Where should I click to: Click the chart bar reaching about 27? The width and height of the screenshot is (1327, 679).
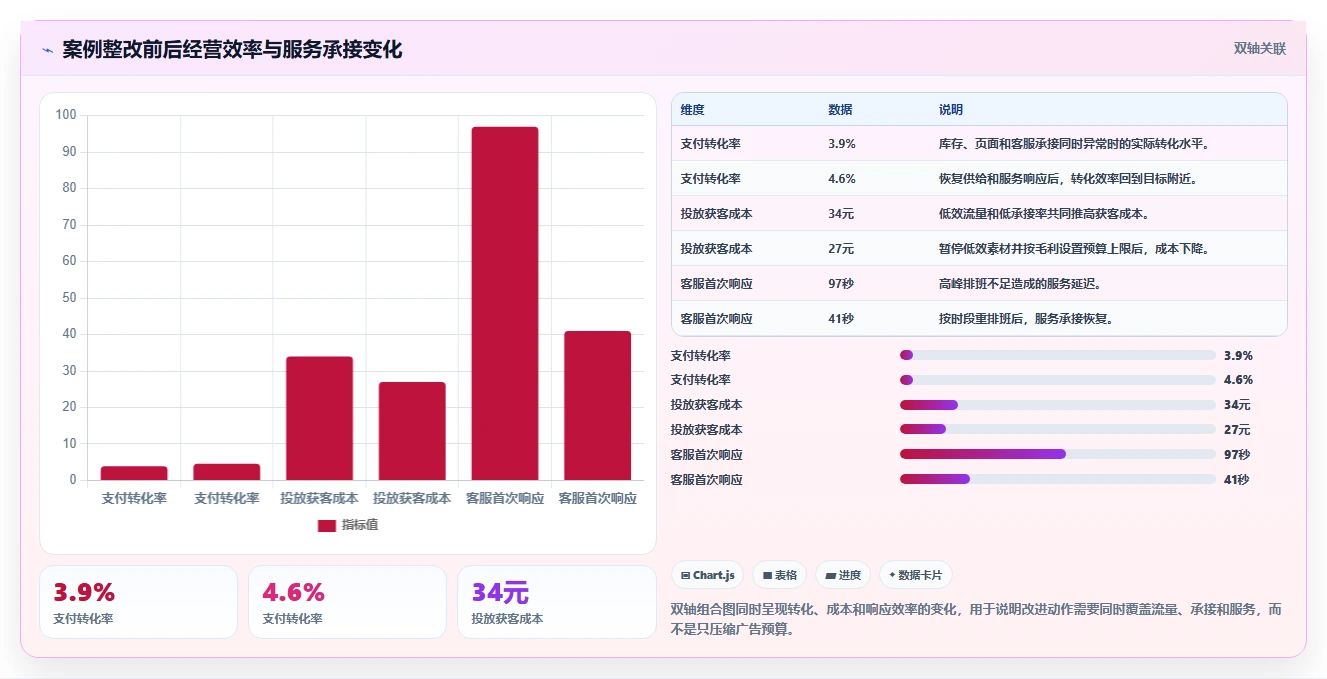click(x=412, y=431)
